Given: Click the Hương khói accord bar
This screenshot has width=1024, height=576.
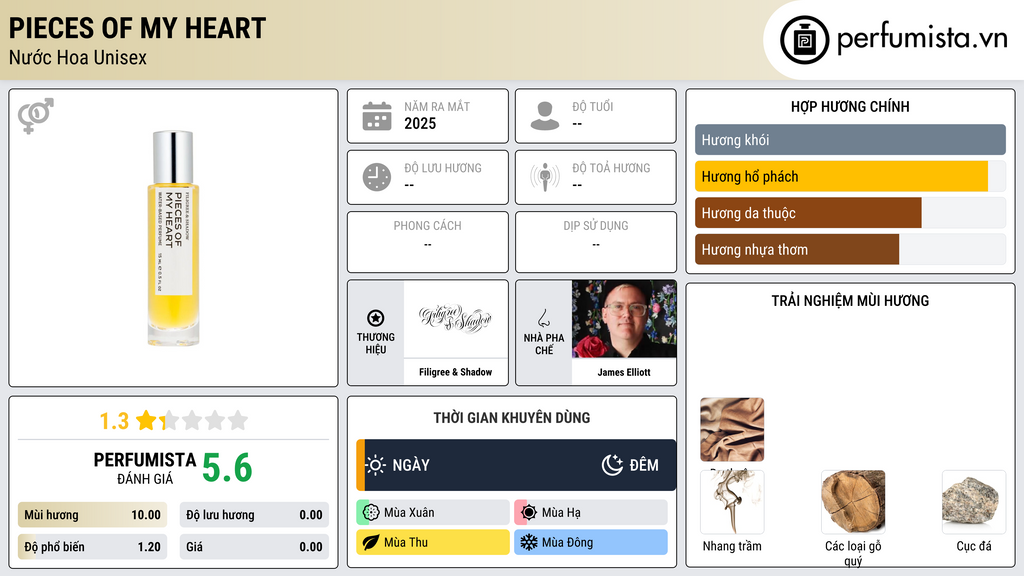Looking at the screenshot, I should tap(850, 140).
